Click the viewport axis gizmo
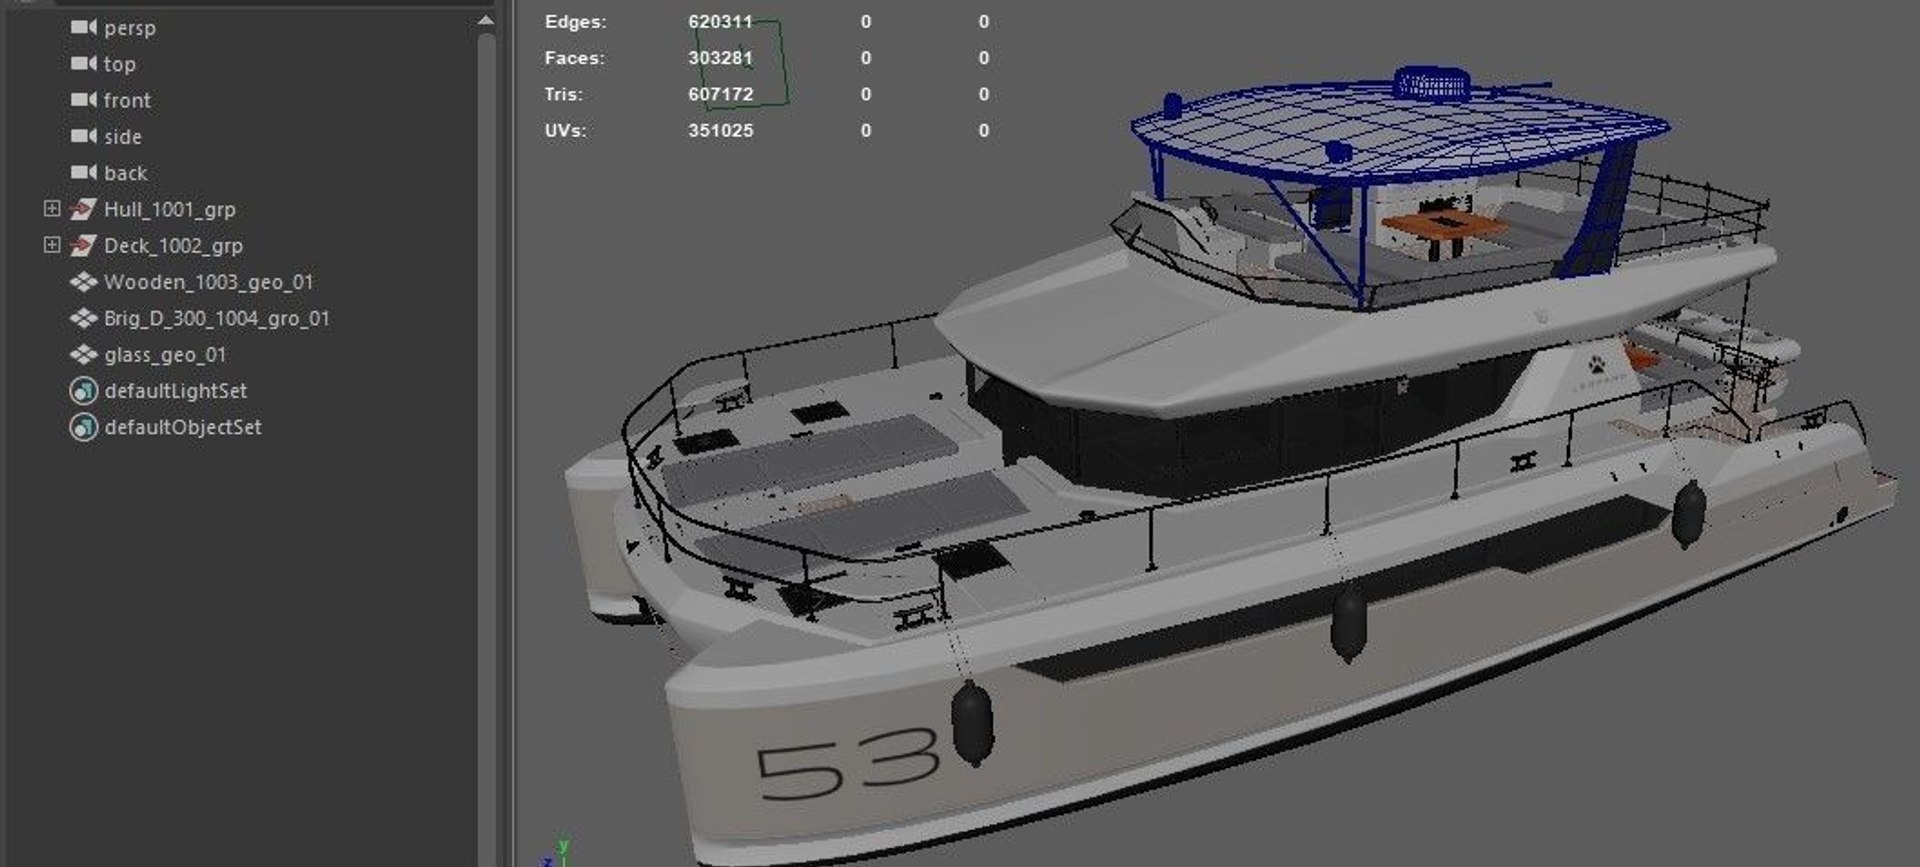Viewport: 1920px width, 867px height. point(556,853)
